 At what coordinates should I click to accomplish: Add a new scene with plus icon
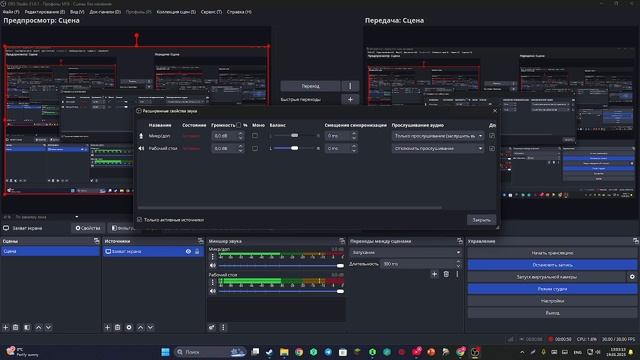6,327
